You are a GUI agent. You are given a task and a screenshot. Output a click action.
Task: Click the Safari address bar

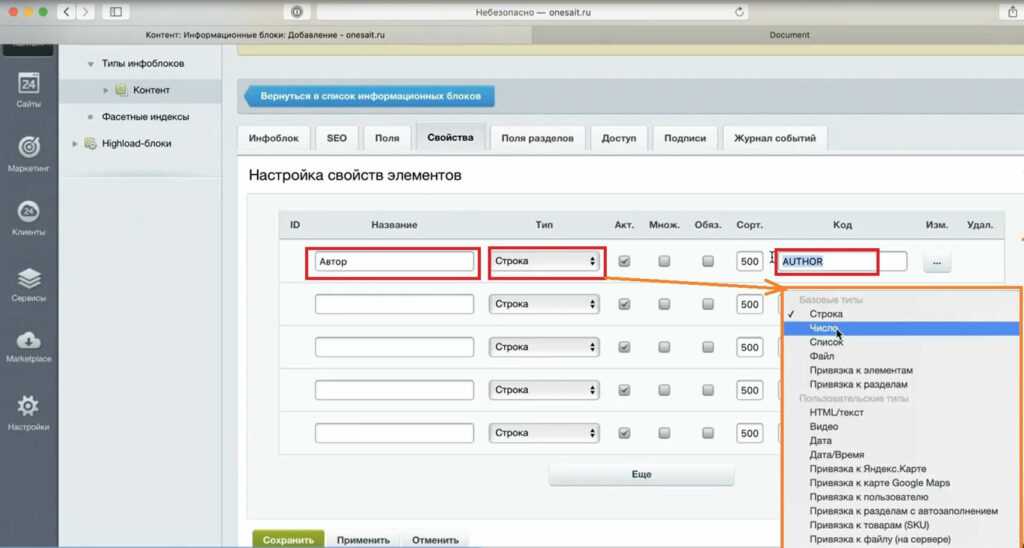pyautogui.click(x=532, y=12)
